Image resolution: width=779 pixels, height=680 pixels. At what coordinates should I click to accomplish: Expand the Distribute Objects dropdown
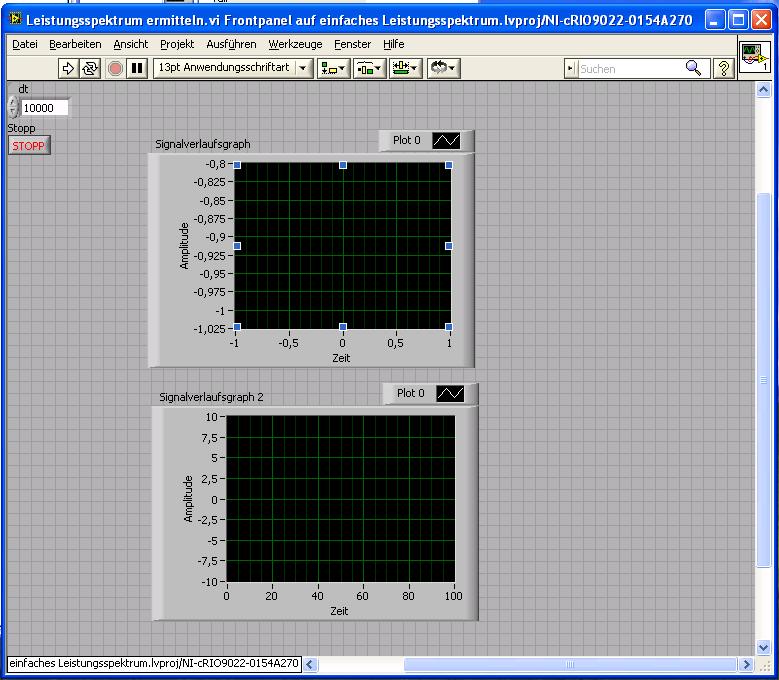pyautogui.click(x=368, y=68)
